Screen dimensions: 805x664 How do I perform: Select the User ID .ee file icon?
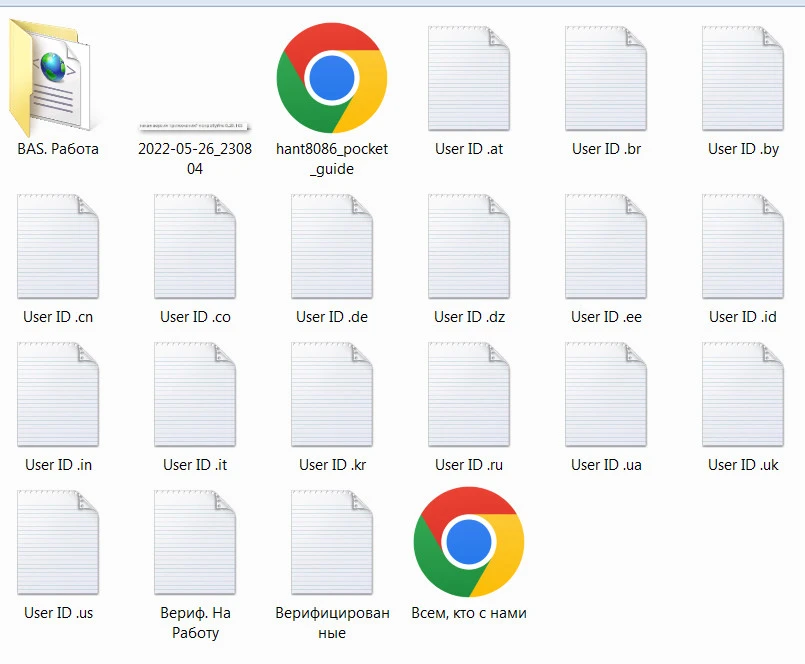(x=606, y=246)
